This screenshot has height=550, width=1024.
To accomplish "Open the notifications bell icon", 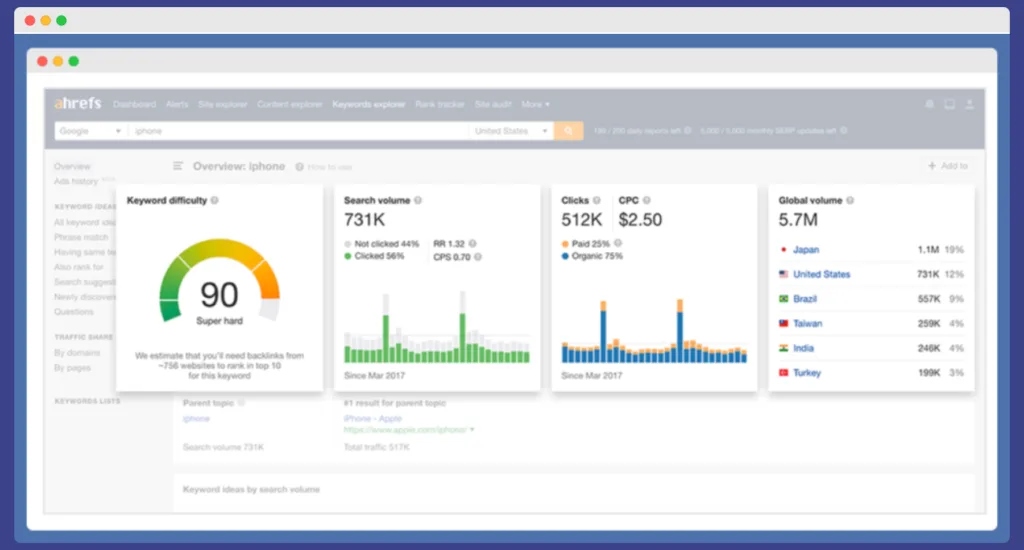I will pos(929,104).
